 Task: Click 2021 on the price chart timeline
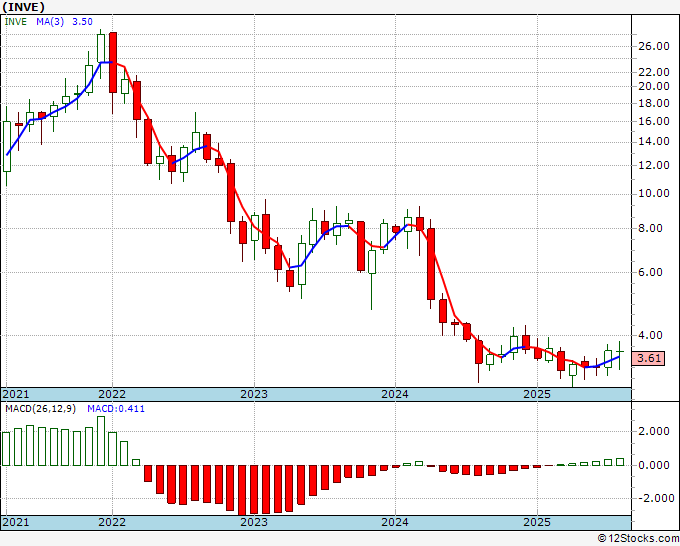point(16,394)
